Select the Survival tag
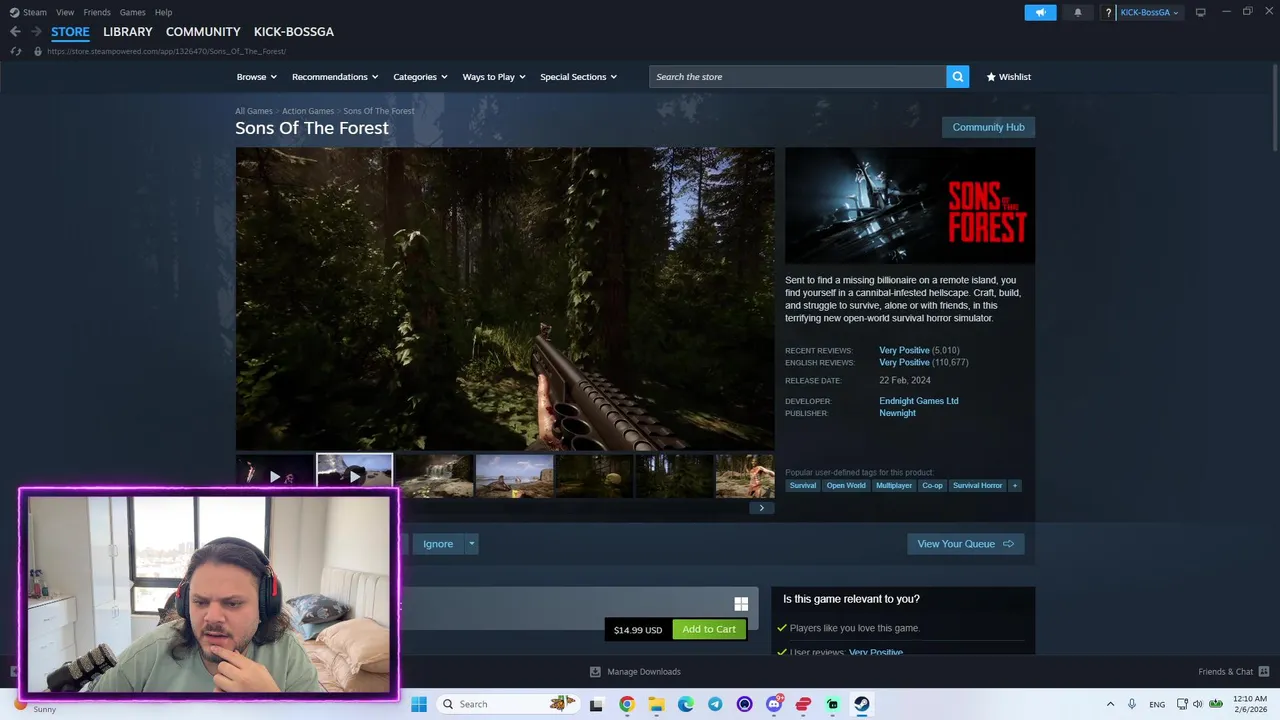Screen dimensions: 1280x720 point(802,486)
